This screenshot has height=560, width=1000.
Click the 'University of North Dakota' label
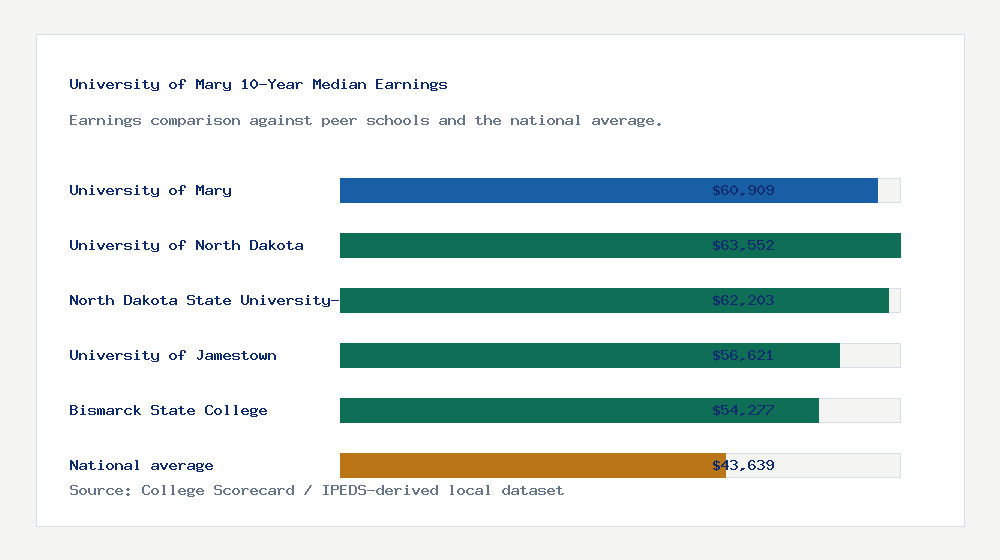click(186, 245)
